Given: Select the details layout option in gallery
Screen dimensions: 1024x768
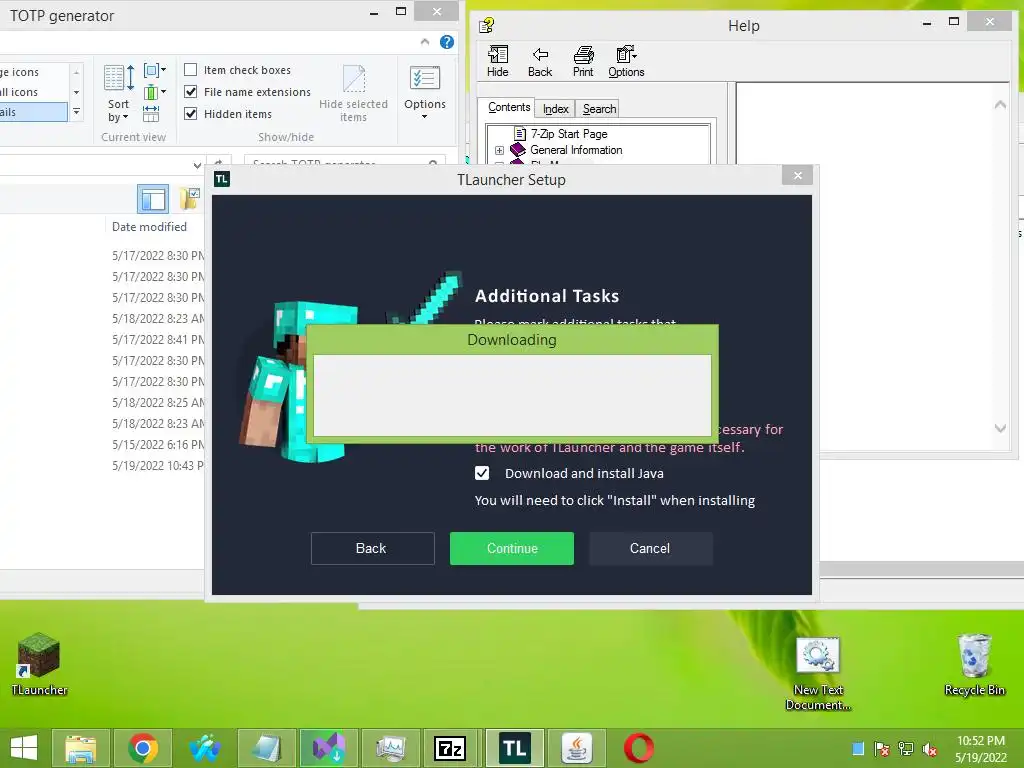Looking at the screenshot, I should coord(33,112).
